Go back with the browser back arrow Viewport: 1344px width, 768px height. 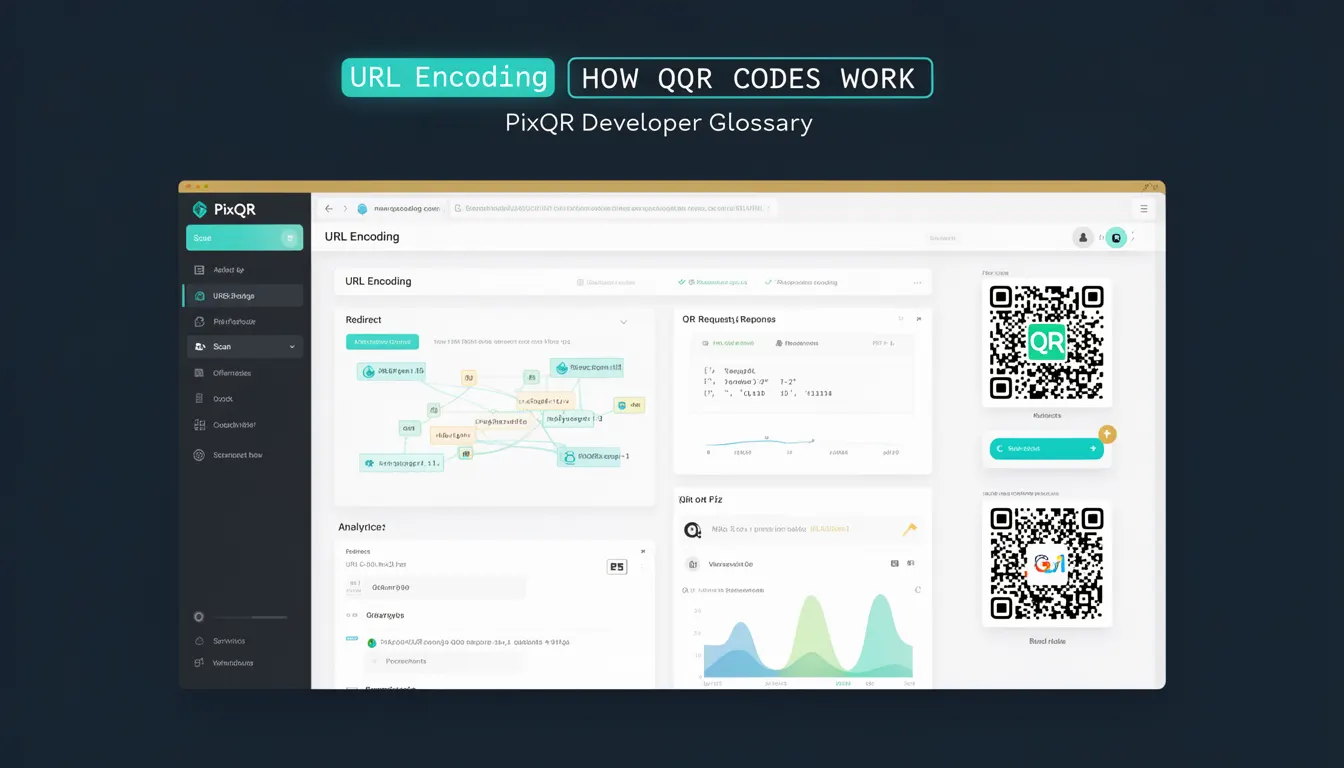(329, 208)
